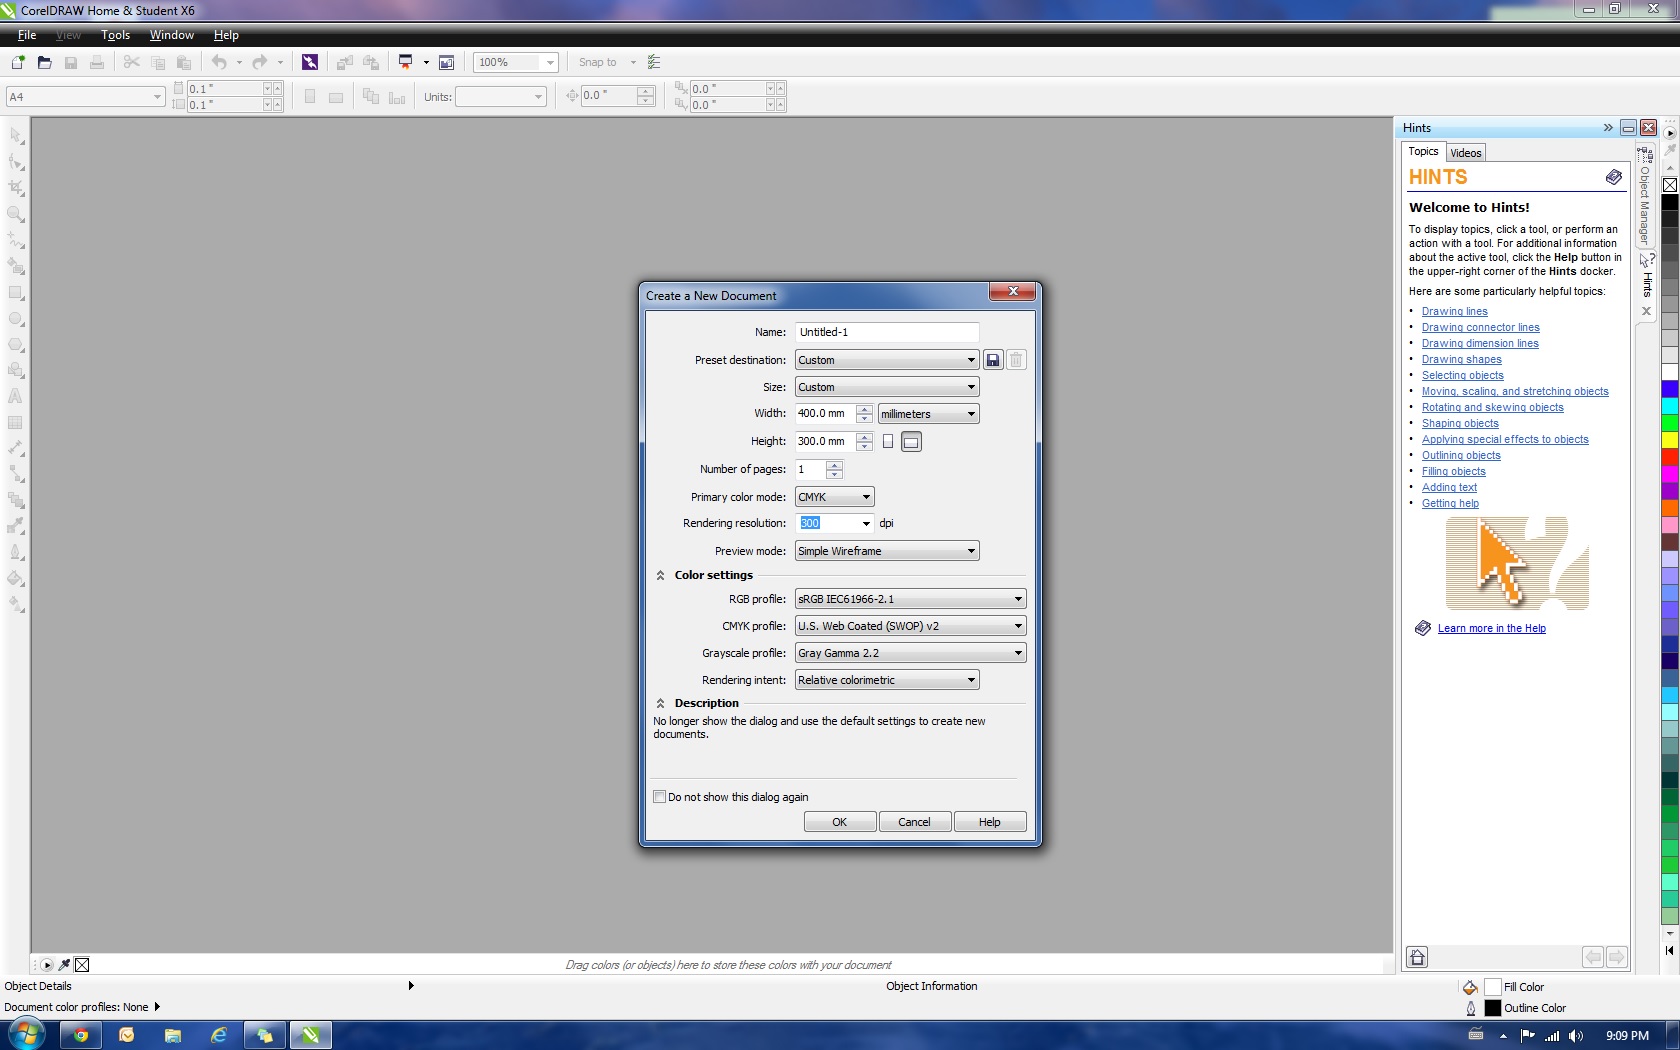The height and width of the screenshot is (1050, 1680).
Task: Click the document Name text field
Action: [x=886, y=332]
